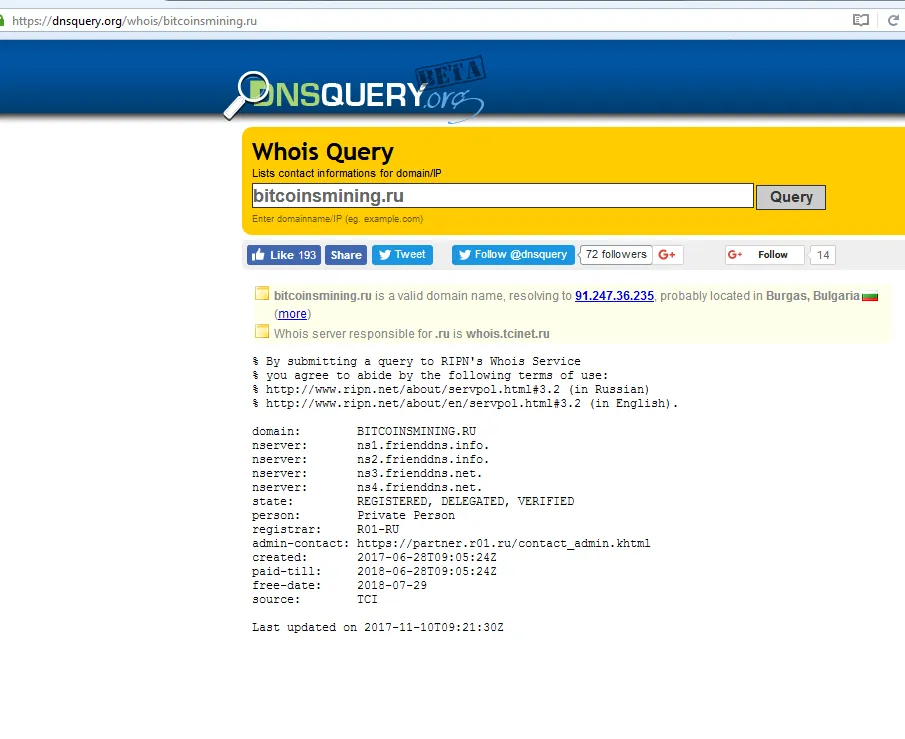Viewport: 905px width, 739px height.
Task: Open the 91.247.36.235 IP link
Action: tap(614, 296)
